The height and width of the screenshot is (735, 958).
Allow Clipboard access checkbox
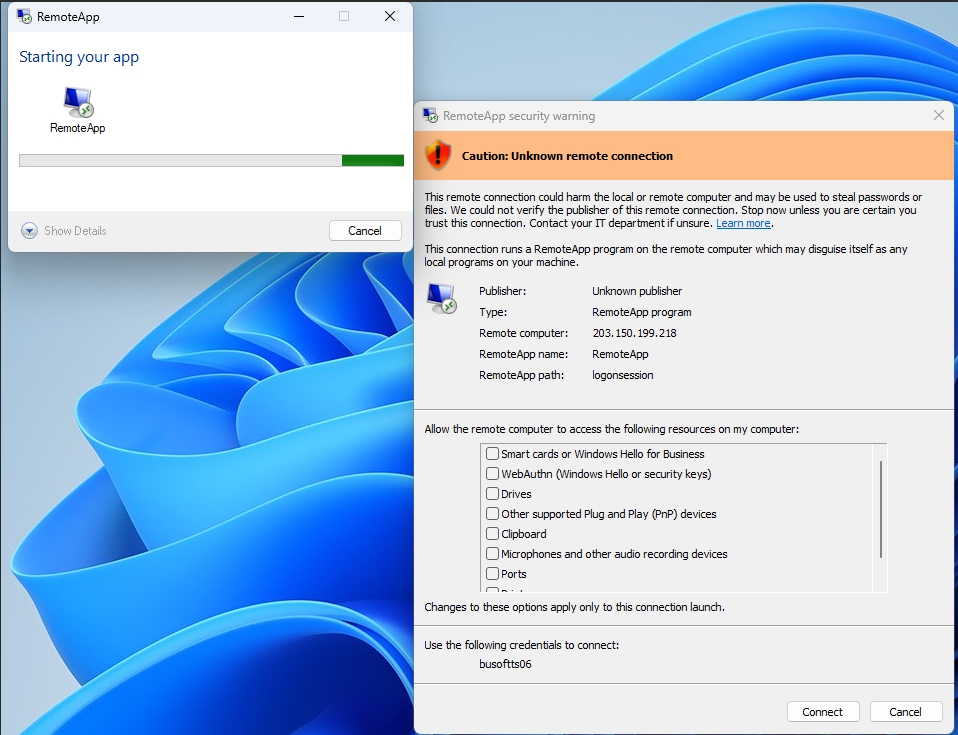pyautogui.click(x=492, y=534)
